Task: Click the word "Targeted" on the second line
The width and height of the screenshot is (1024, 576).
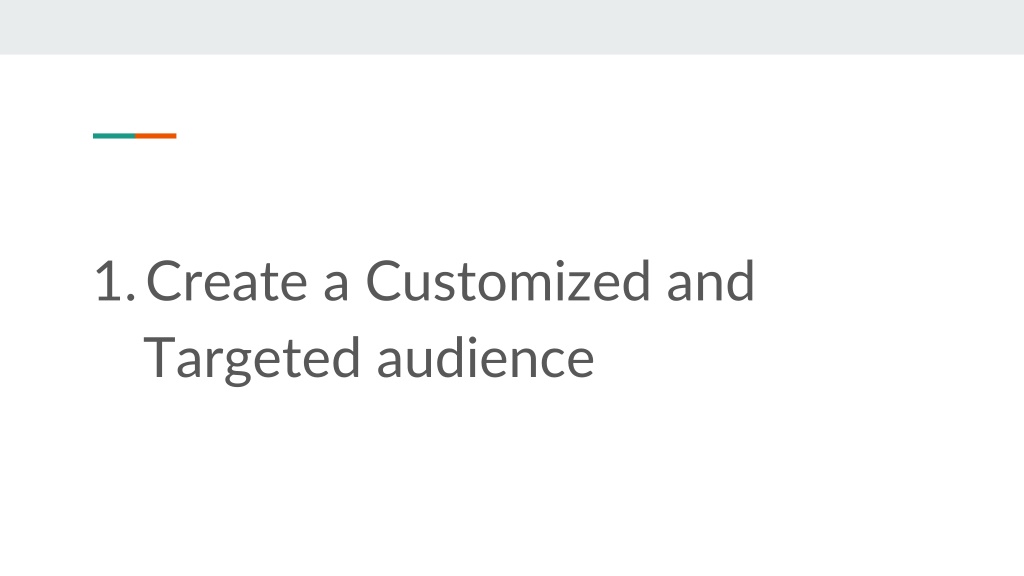Action: (x=251, y=360)
